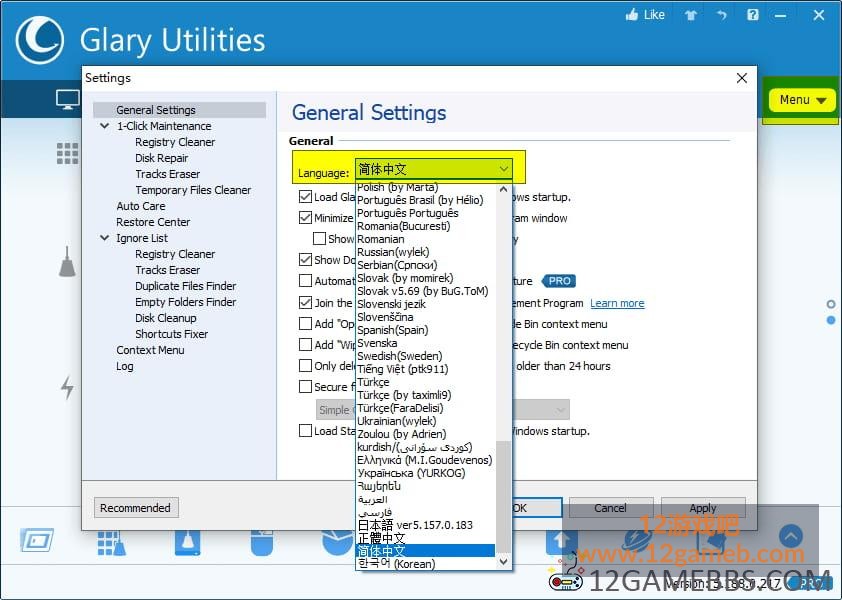This screenshot has width=842, height=600.
Task: Choose Spanish(Spain) from language list
Action: coord(425,330)
